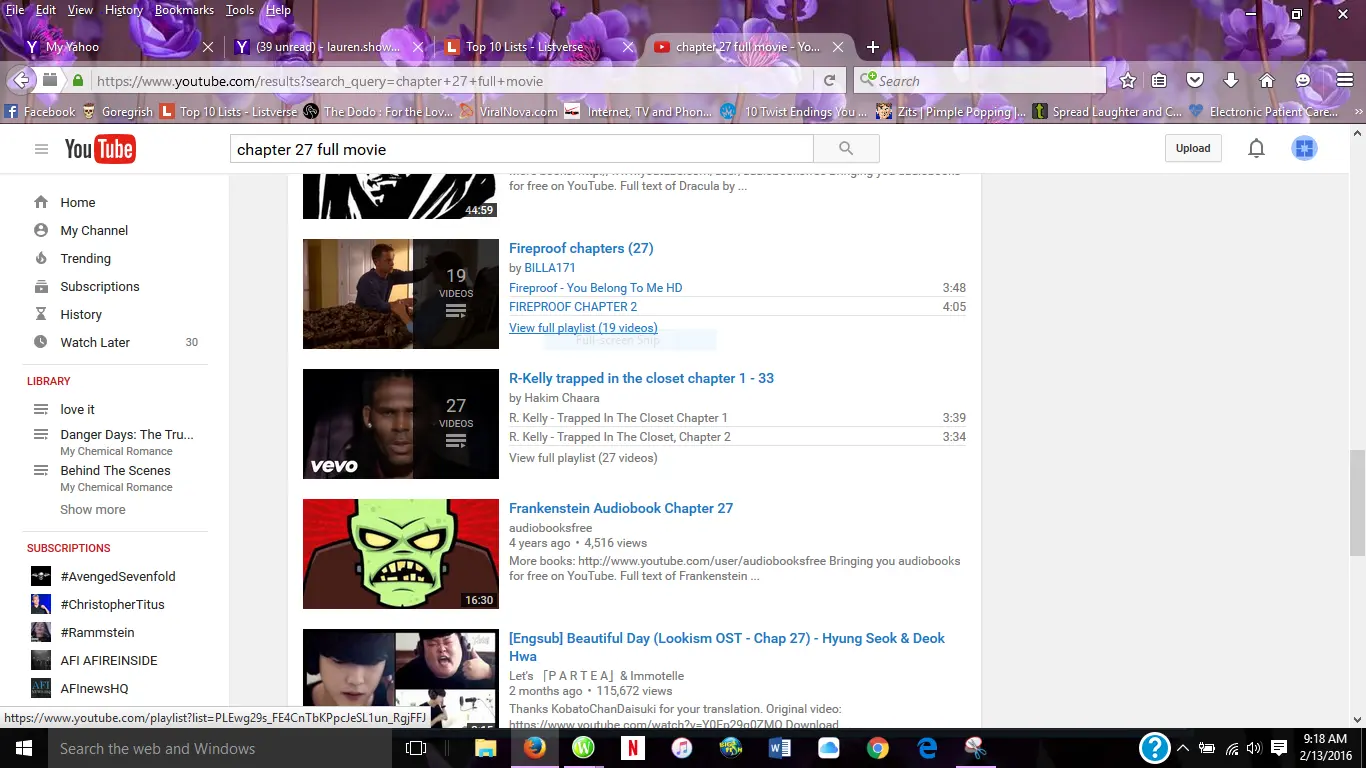This screenshot has width=1366, height=768.
Task: Open the History menu in the menu bar
Action: [x=124, y=10]
